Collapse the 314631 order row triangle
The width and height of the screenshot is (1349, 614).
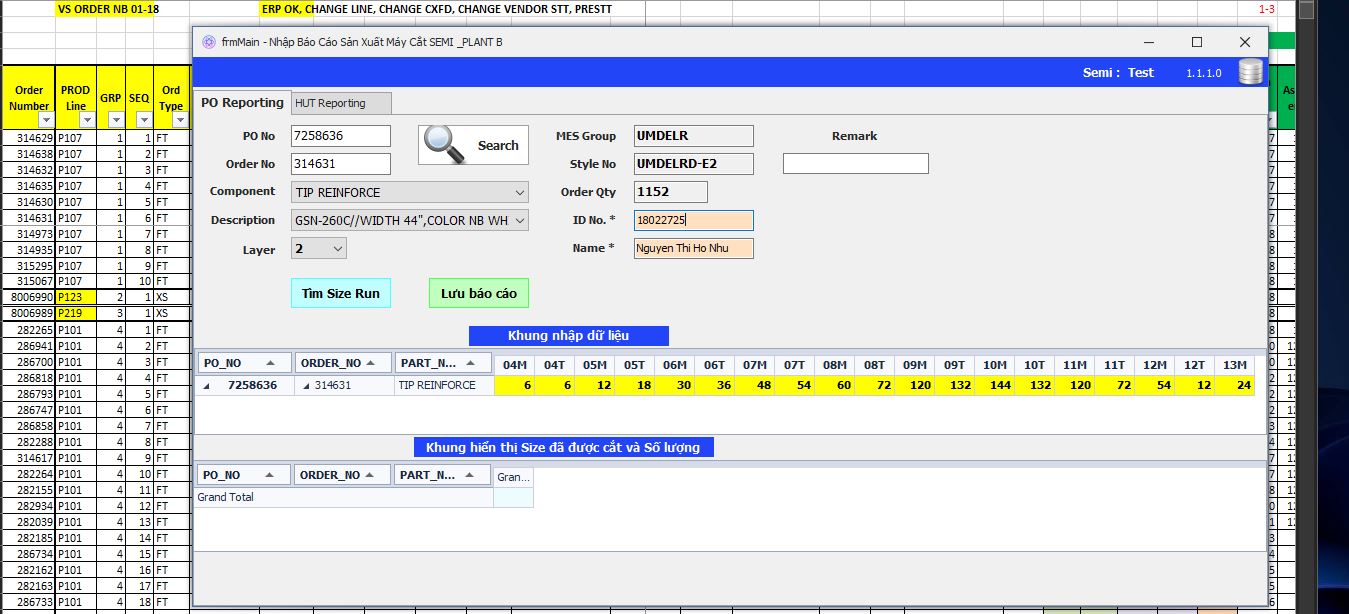pyautogui.click(x=306, y=386)
